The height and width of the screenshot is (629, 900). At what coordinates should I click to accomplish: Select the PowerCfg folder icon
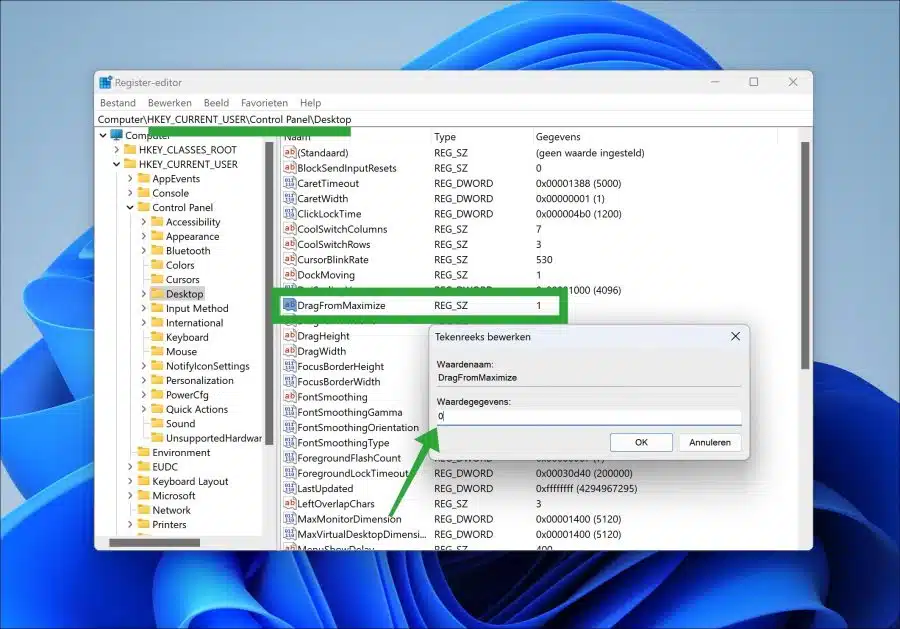[x=157, y=394]
